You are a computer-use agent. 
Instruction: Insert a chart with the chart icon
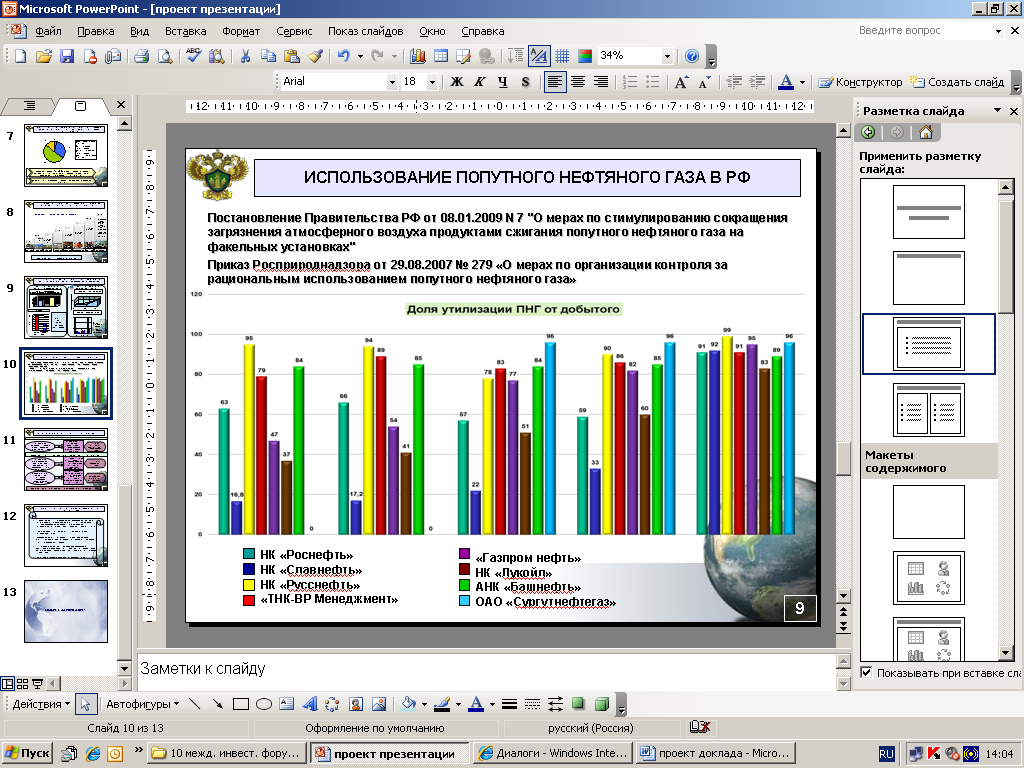click(417, 56)
